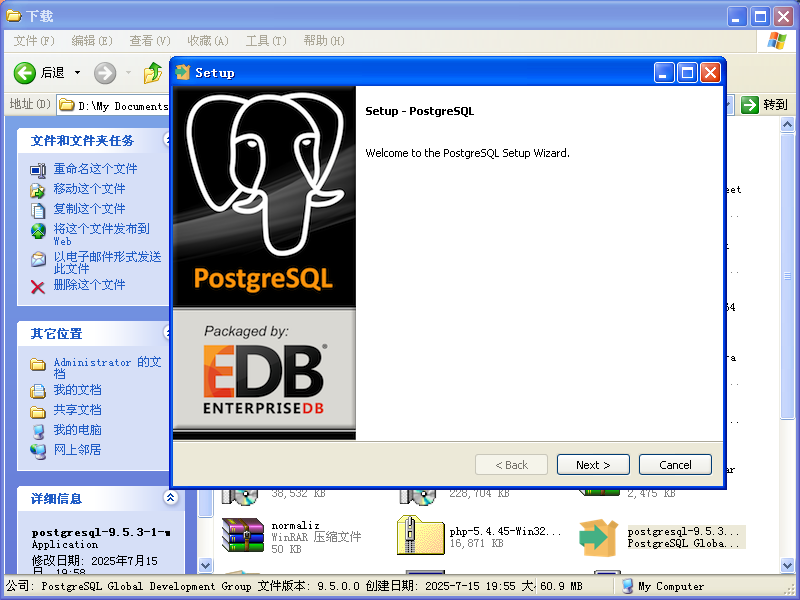The image size is (800, 600).
Task: Open the 网上邻居 location link
Action: (x=78, y=449)
